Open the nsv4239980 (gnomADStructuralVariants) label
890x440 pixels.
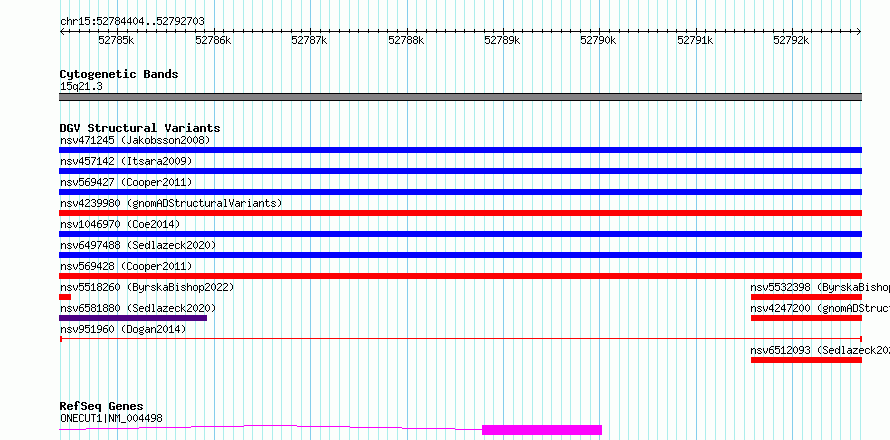point(171,203)
